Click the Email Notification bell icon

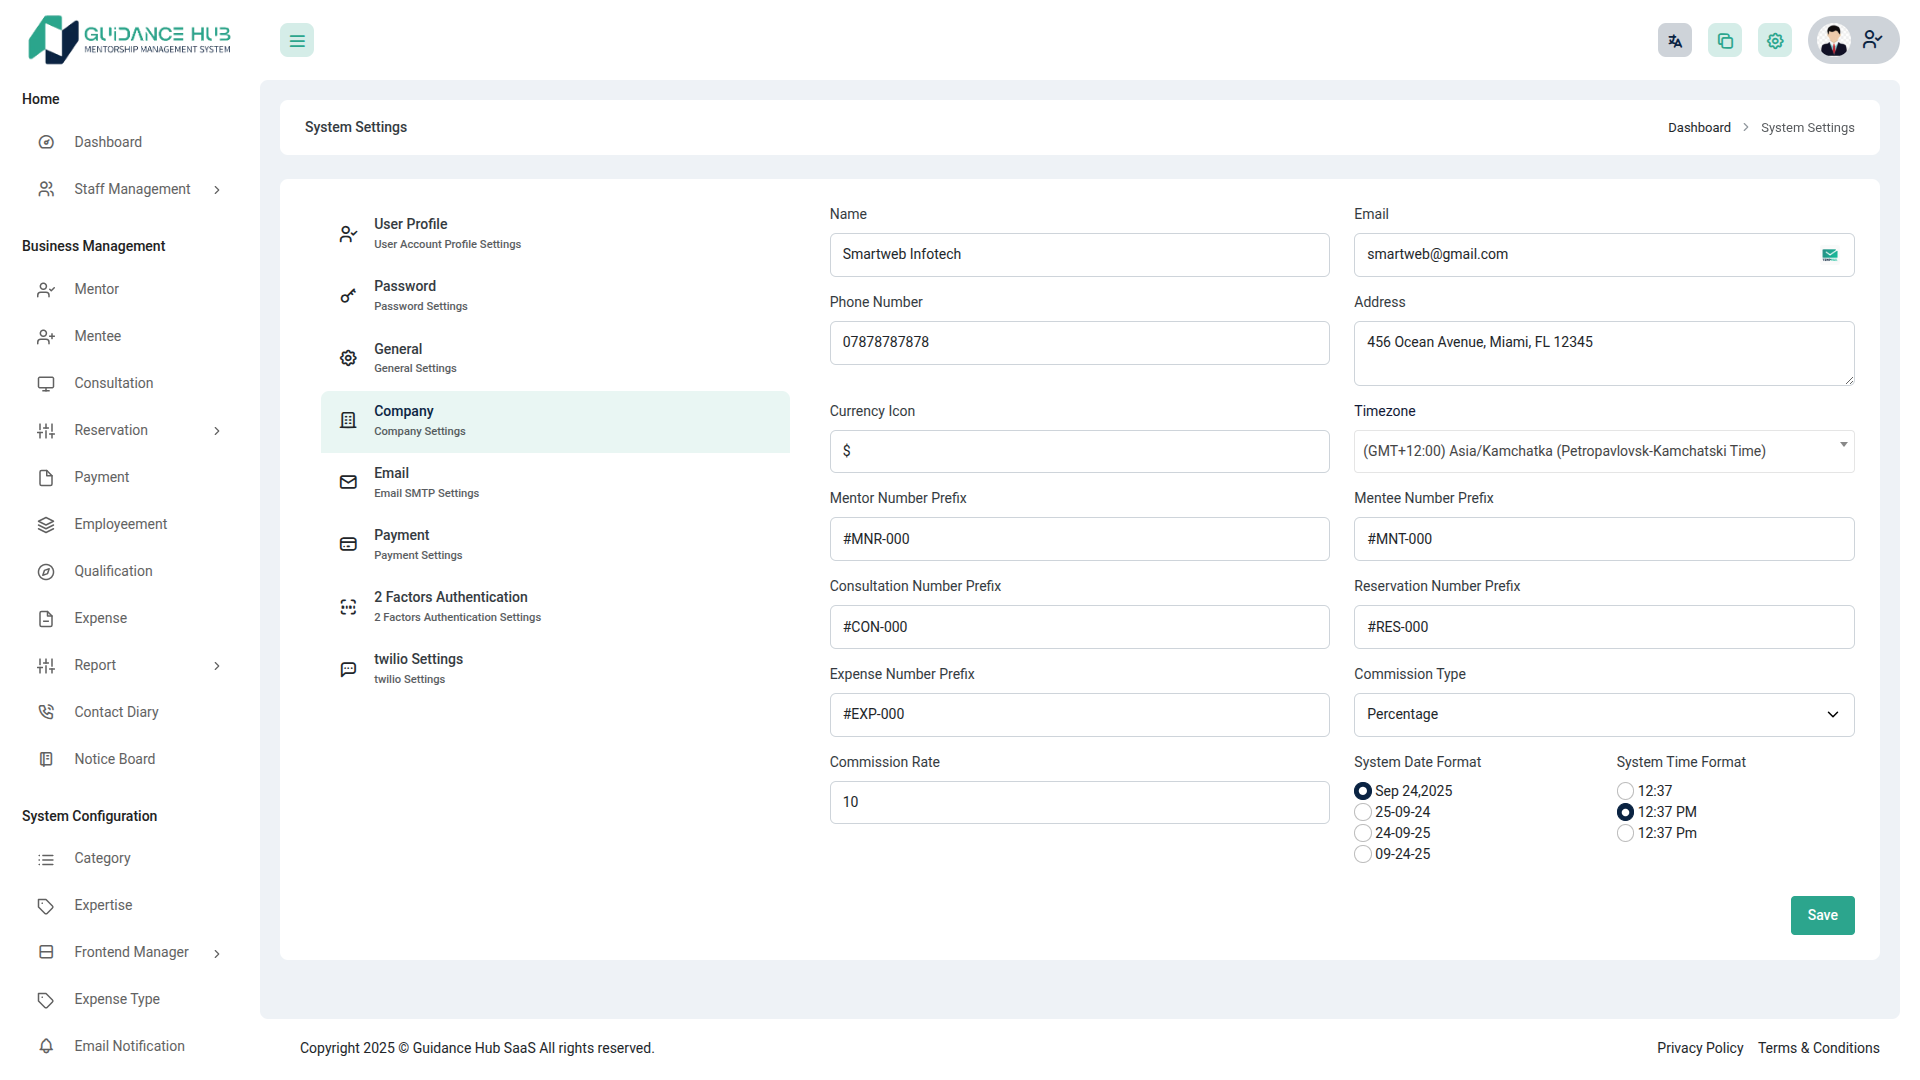(46, 1046)
